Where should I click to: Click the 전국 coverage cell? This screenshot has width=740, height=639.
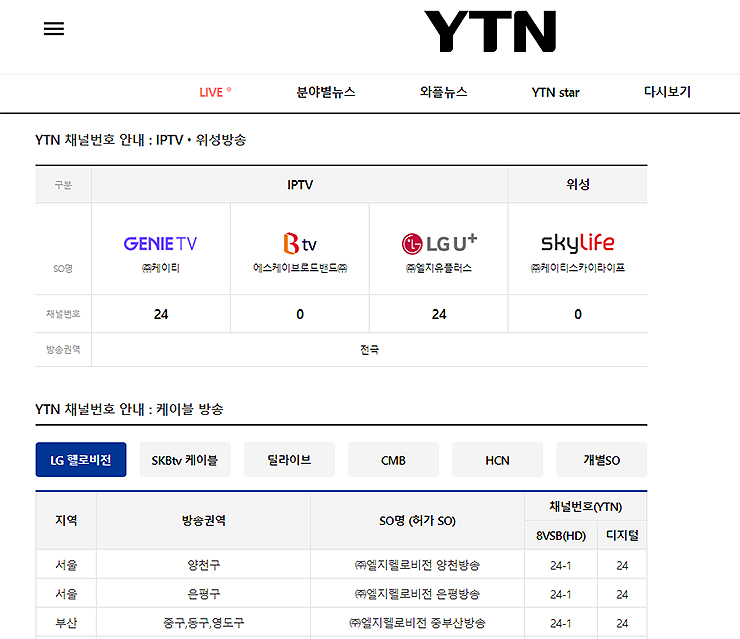pos(369,350)
